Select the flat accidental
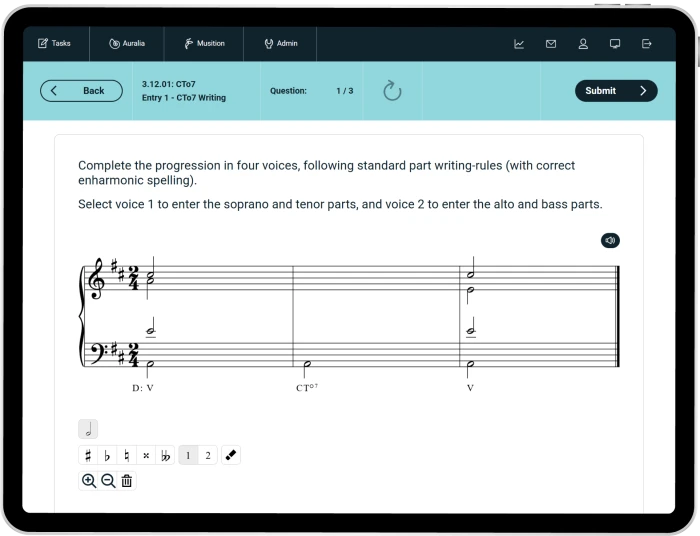The height and width of the screenshot is (536, 700). click(x=107, y=456)
